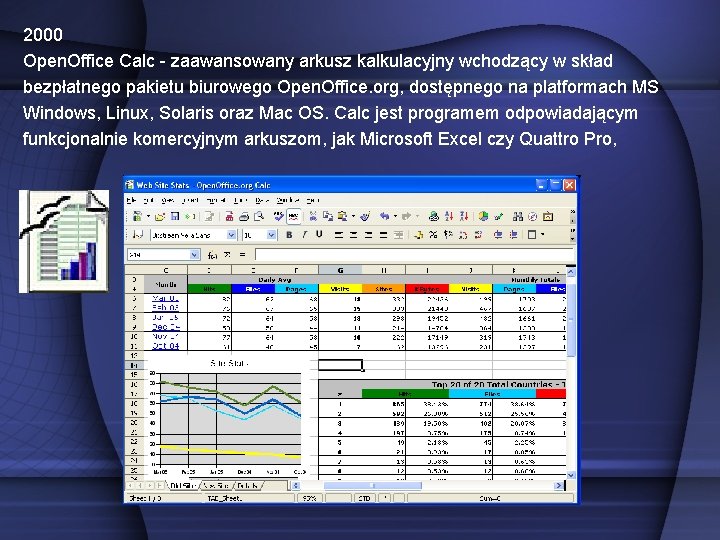This screenshot has width=720, height=540.
Task: Select the Format Paintbrush icon
Action: 366,216
